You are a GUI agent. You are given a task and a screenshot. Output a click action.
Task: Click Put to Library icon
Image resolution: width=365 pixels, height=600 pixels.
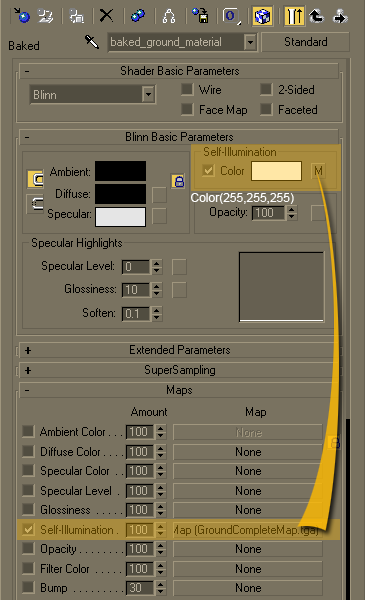pyautogui.click(x=200, y=16)
